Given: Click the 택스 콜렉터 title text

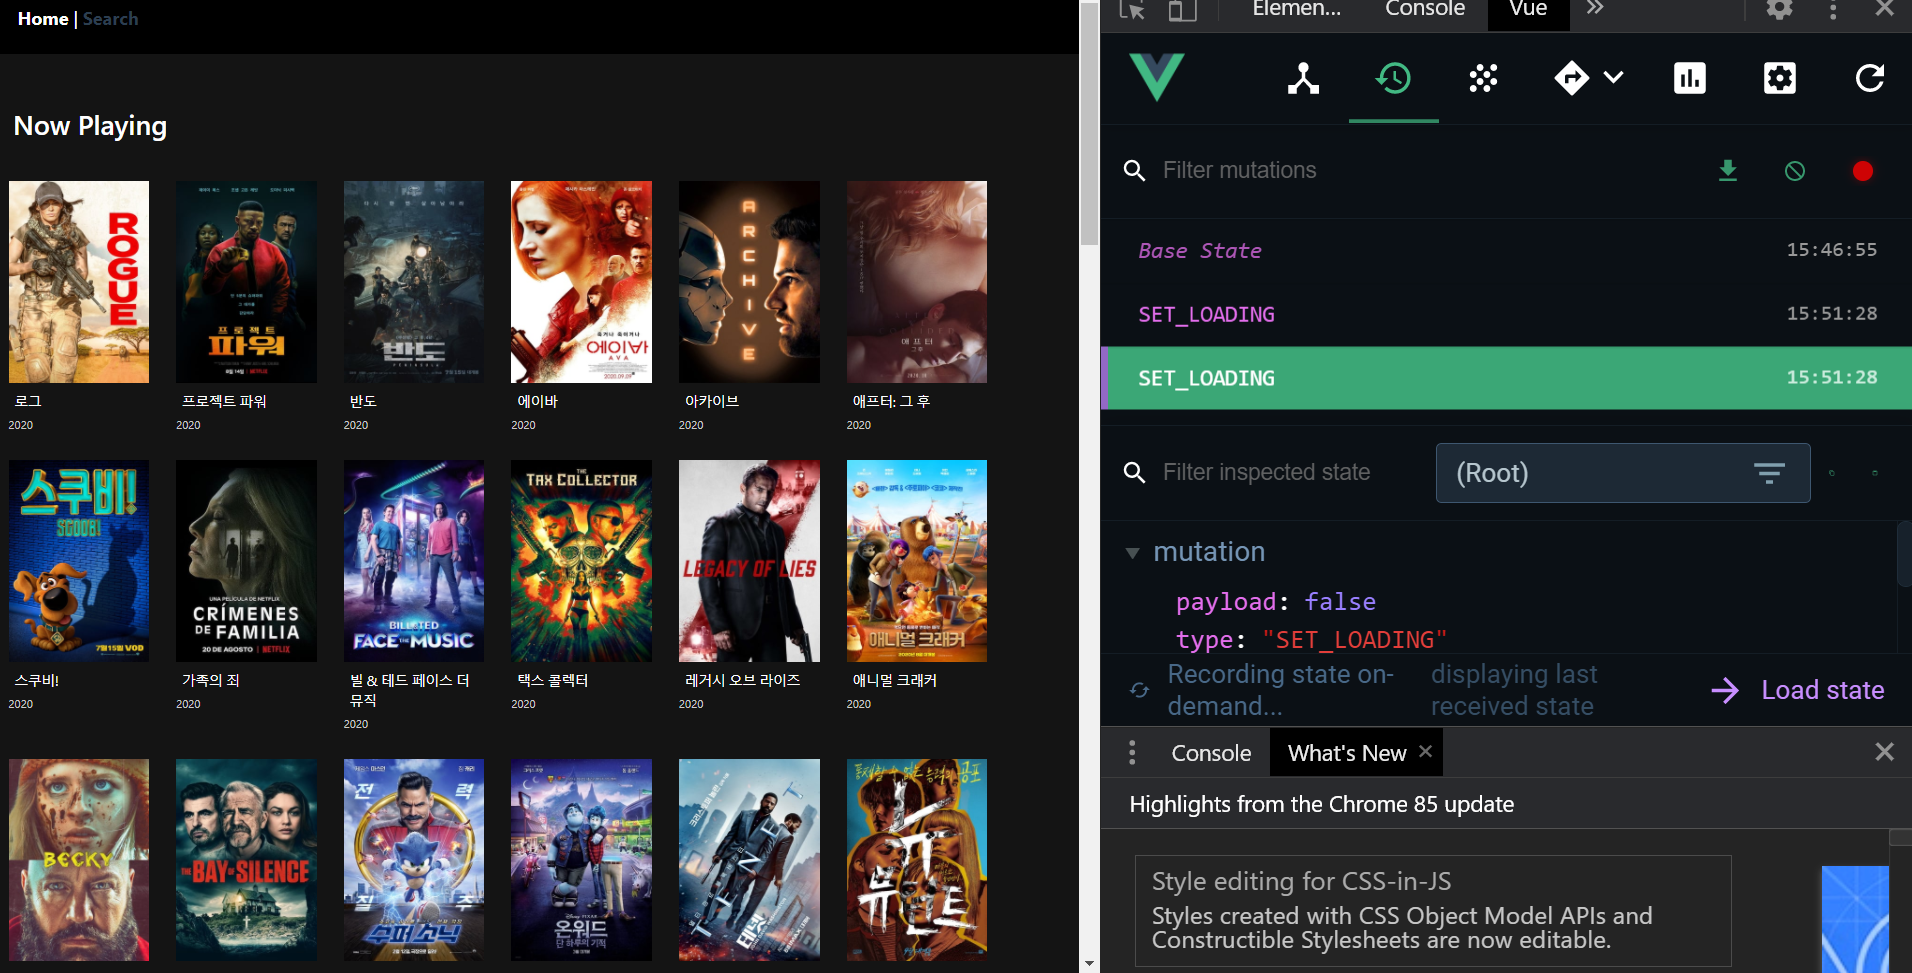Looking at the screenshot, I should (552, 680).
